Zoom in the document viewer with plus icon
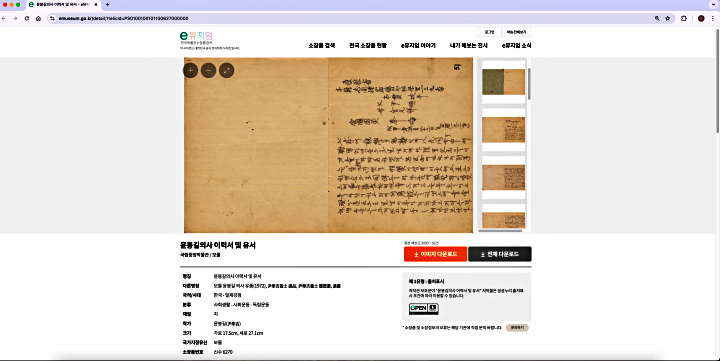Viewport: 720px width, 361px height. pos(191,70)
